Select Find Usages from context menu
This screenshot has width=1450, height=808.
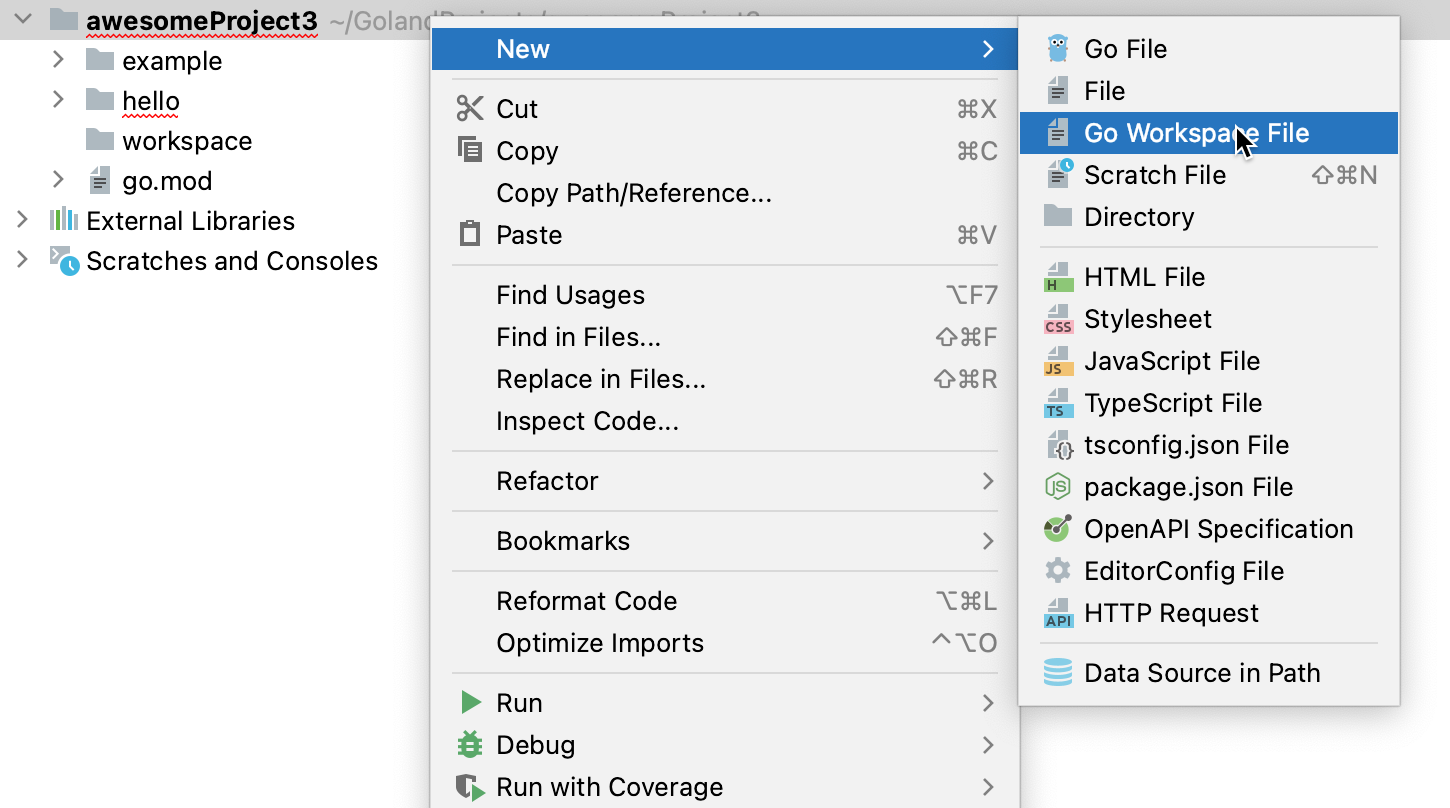pyautogui.click(x=725, y=295)
